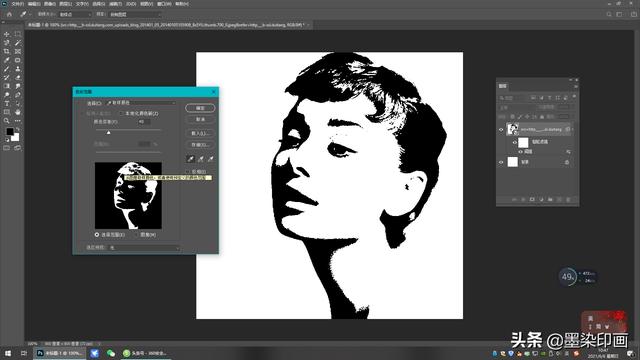Open the Layers panel flyout menu
The image size is (640, 360).
(x=576, y=87)
